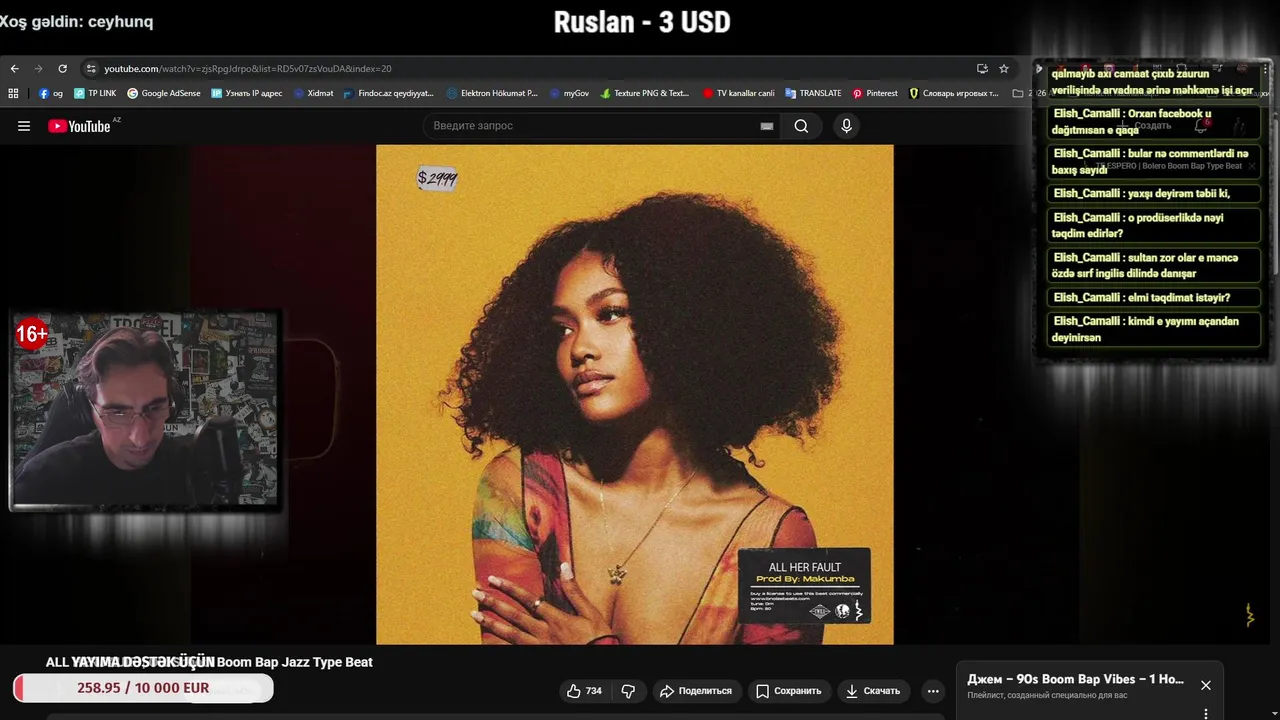Click chat message 'kimdi e yayımı açandan deyinirsən'
The height and width of the screenshot is (720, 1280).
pyautogui.click(x=1153, y=329)
